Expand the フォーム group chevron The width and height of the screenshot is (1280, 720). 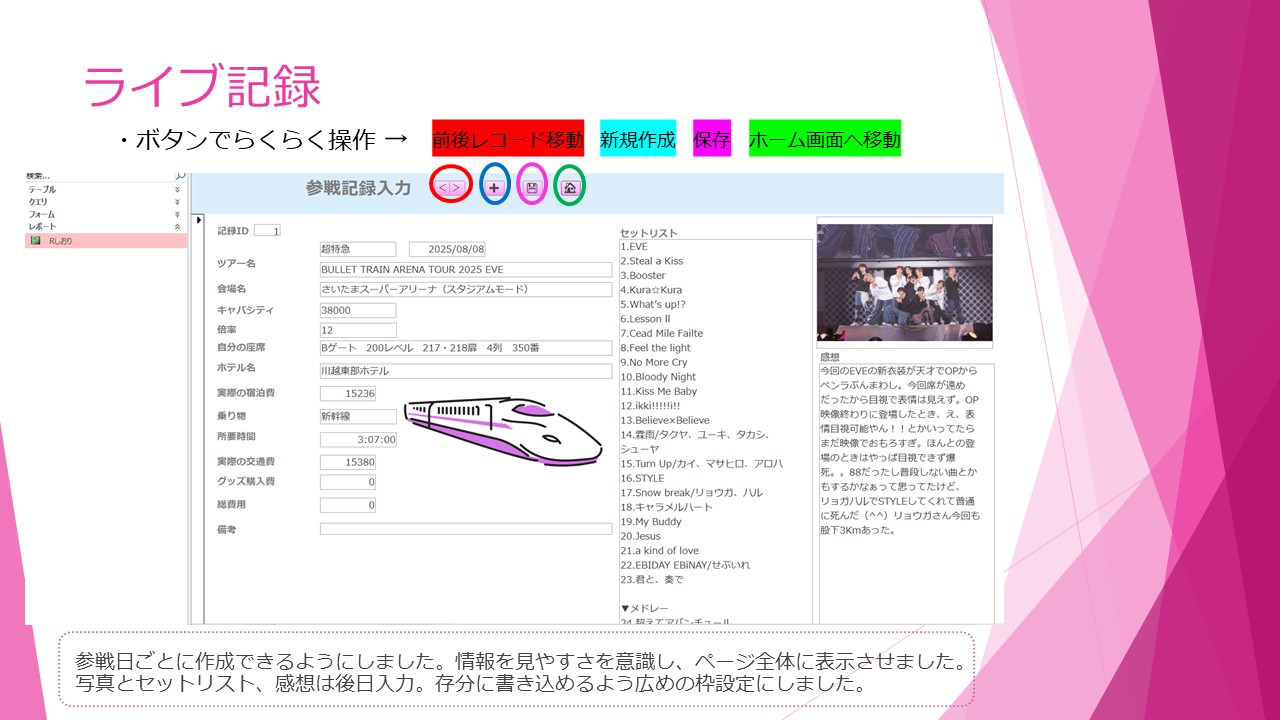coord(178,214)
